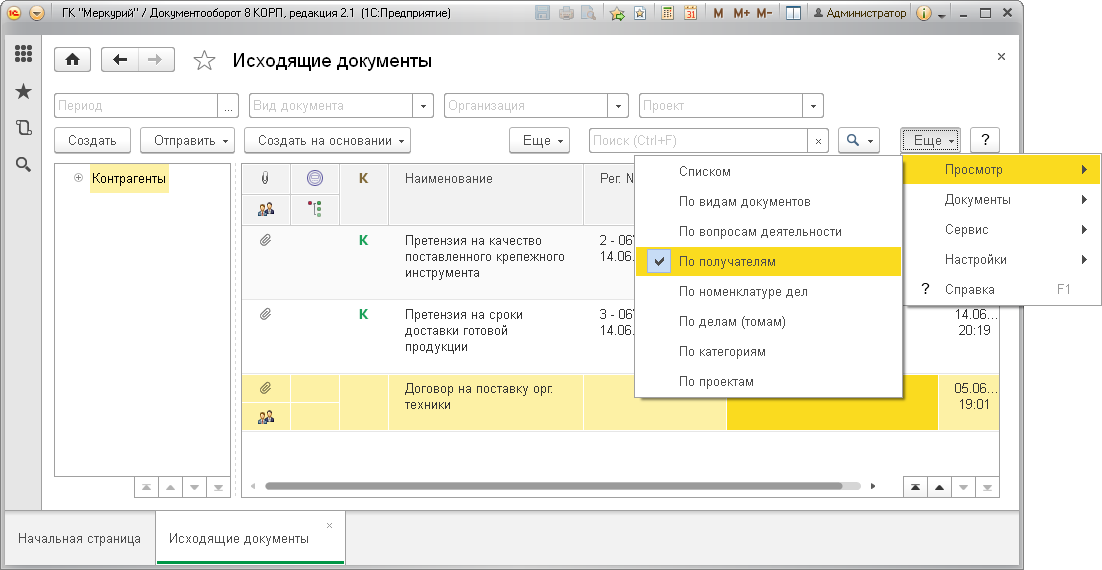Open Search magnifier in left sidebar
Viewport: 1102px width, 570px height.
point(23,164)
